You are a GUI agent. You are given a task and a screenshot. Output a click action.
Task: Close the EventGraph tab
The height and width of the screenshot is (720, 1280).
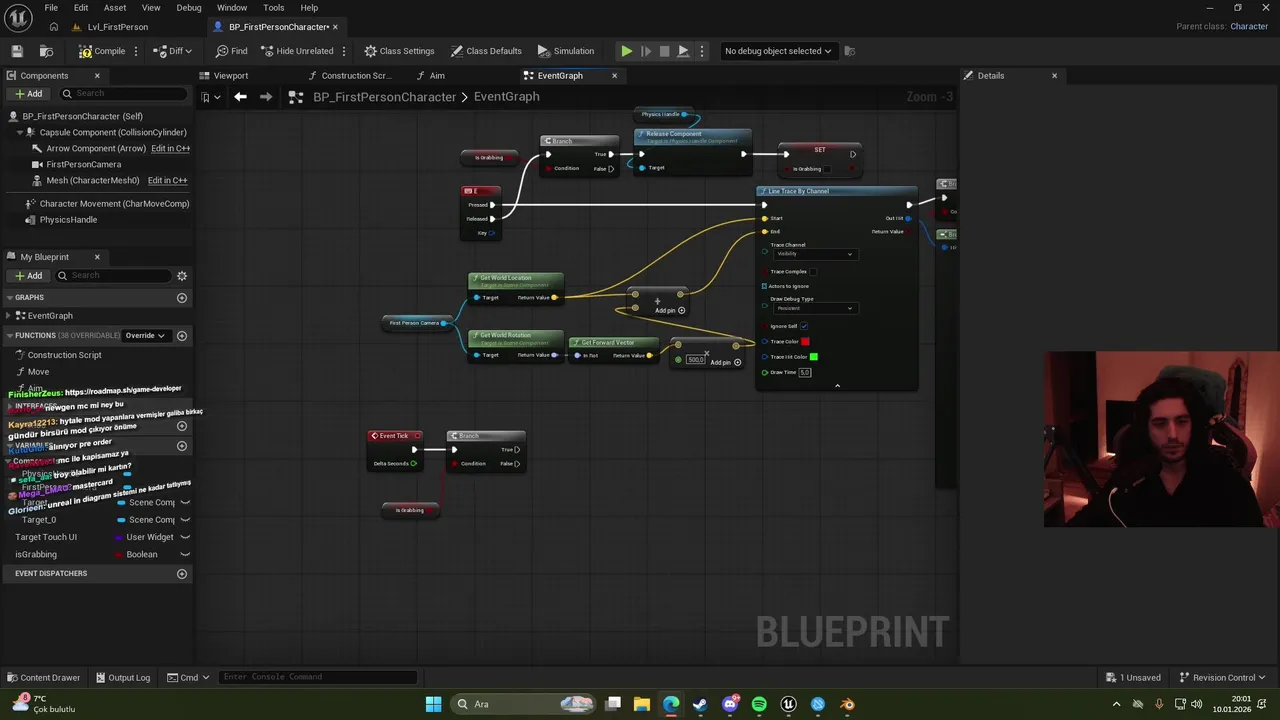point(614,76)
